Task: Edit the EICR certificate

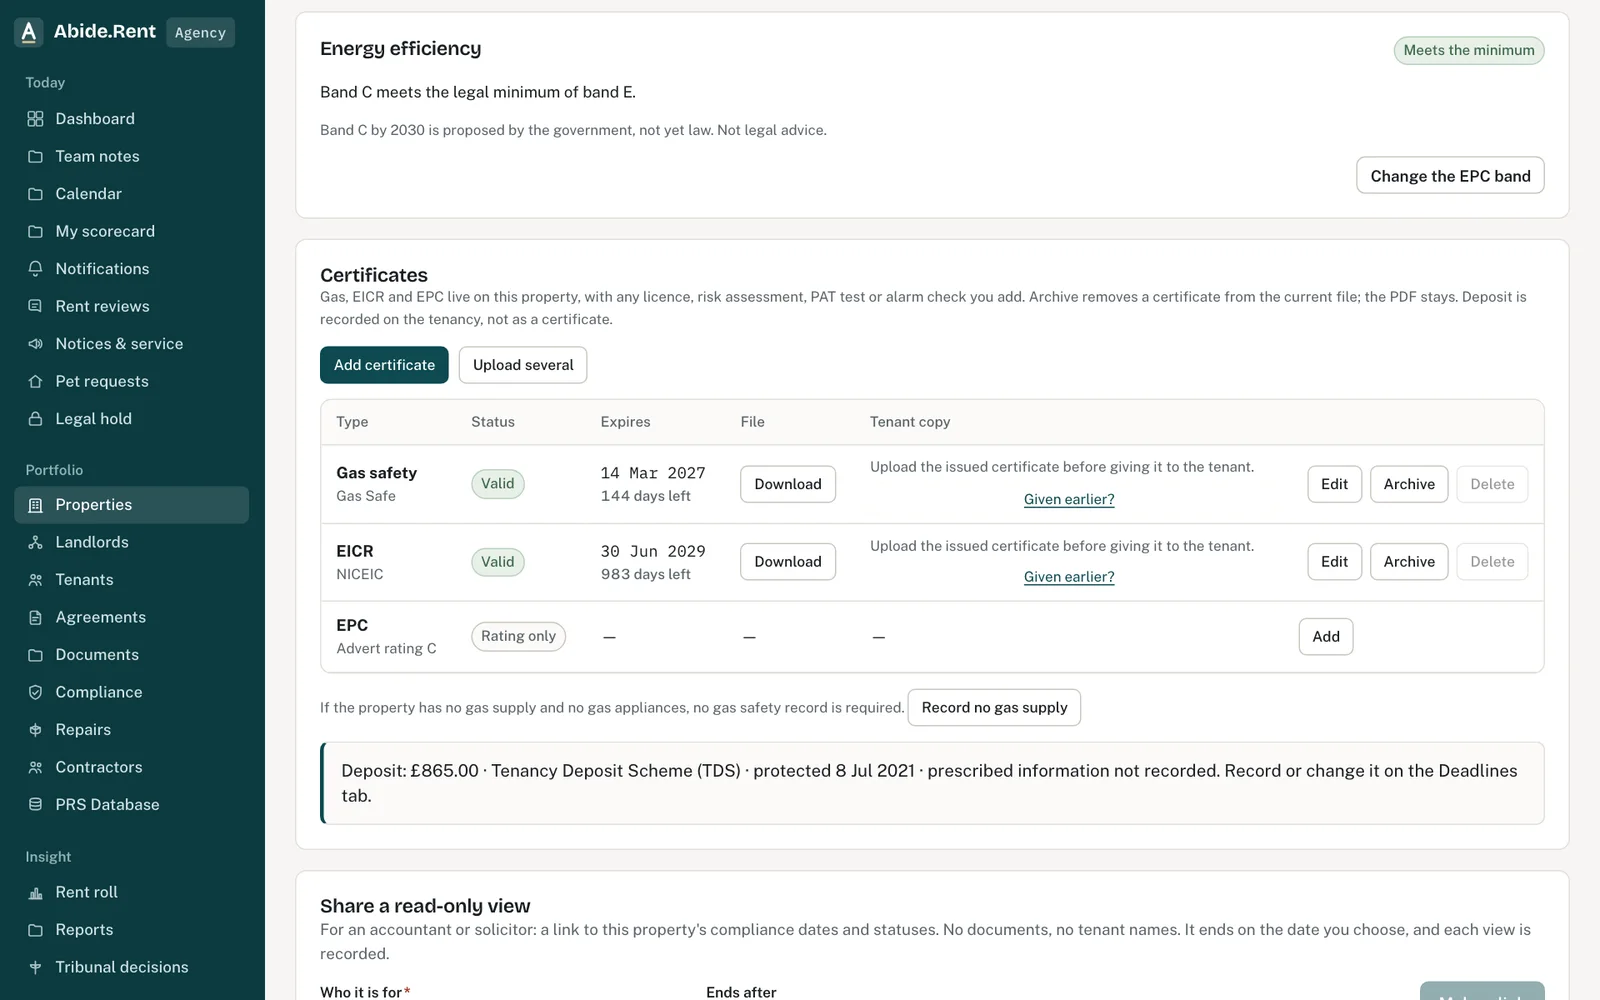Action: (x=1334, y=562)
